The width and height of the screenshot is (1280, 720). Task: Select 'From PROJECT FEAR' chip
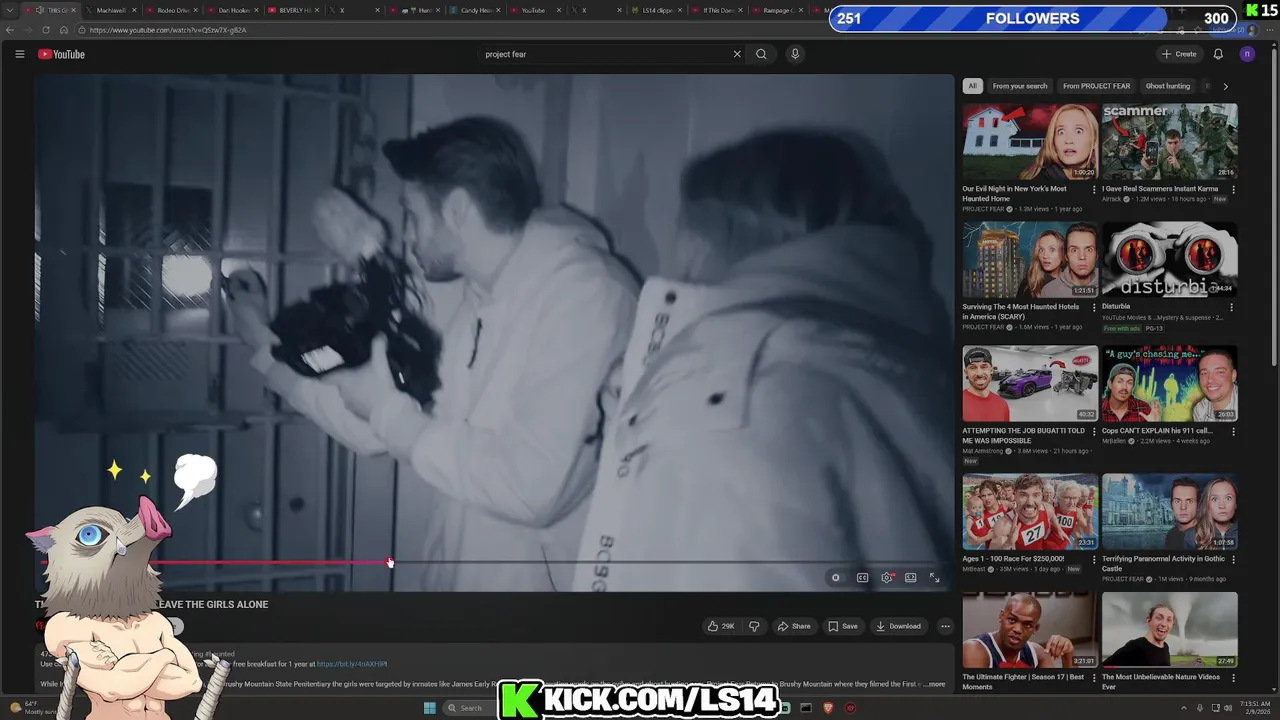1096,86
